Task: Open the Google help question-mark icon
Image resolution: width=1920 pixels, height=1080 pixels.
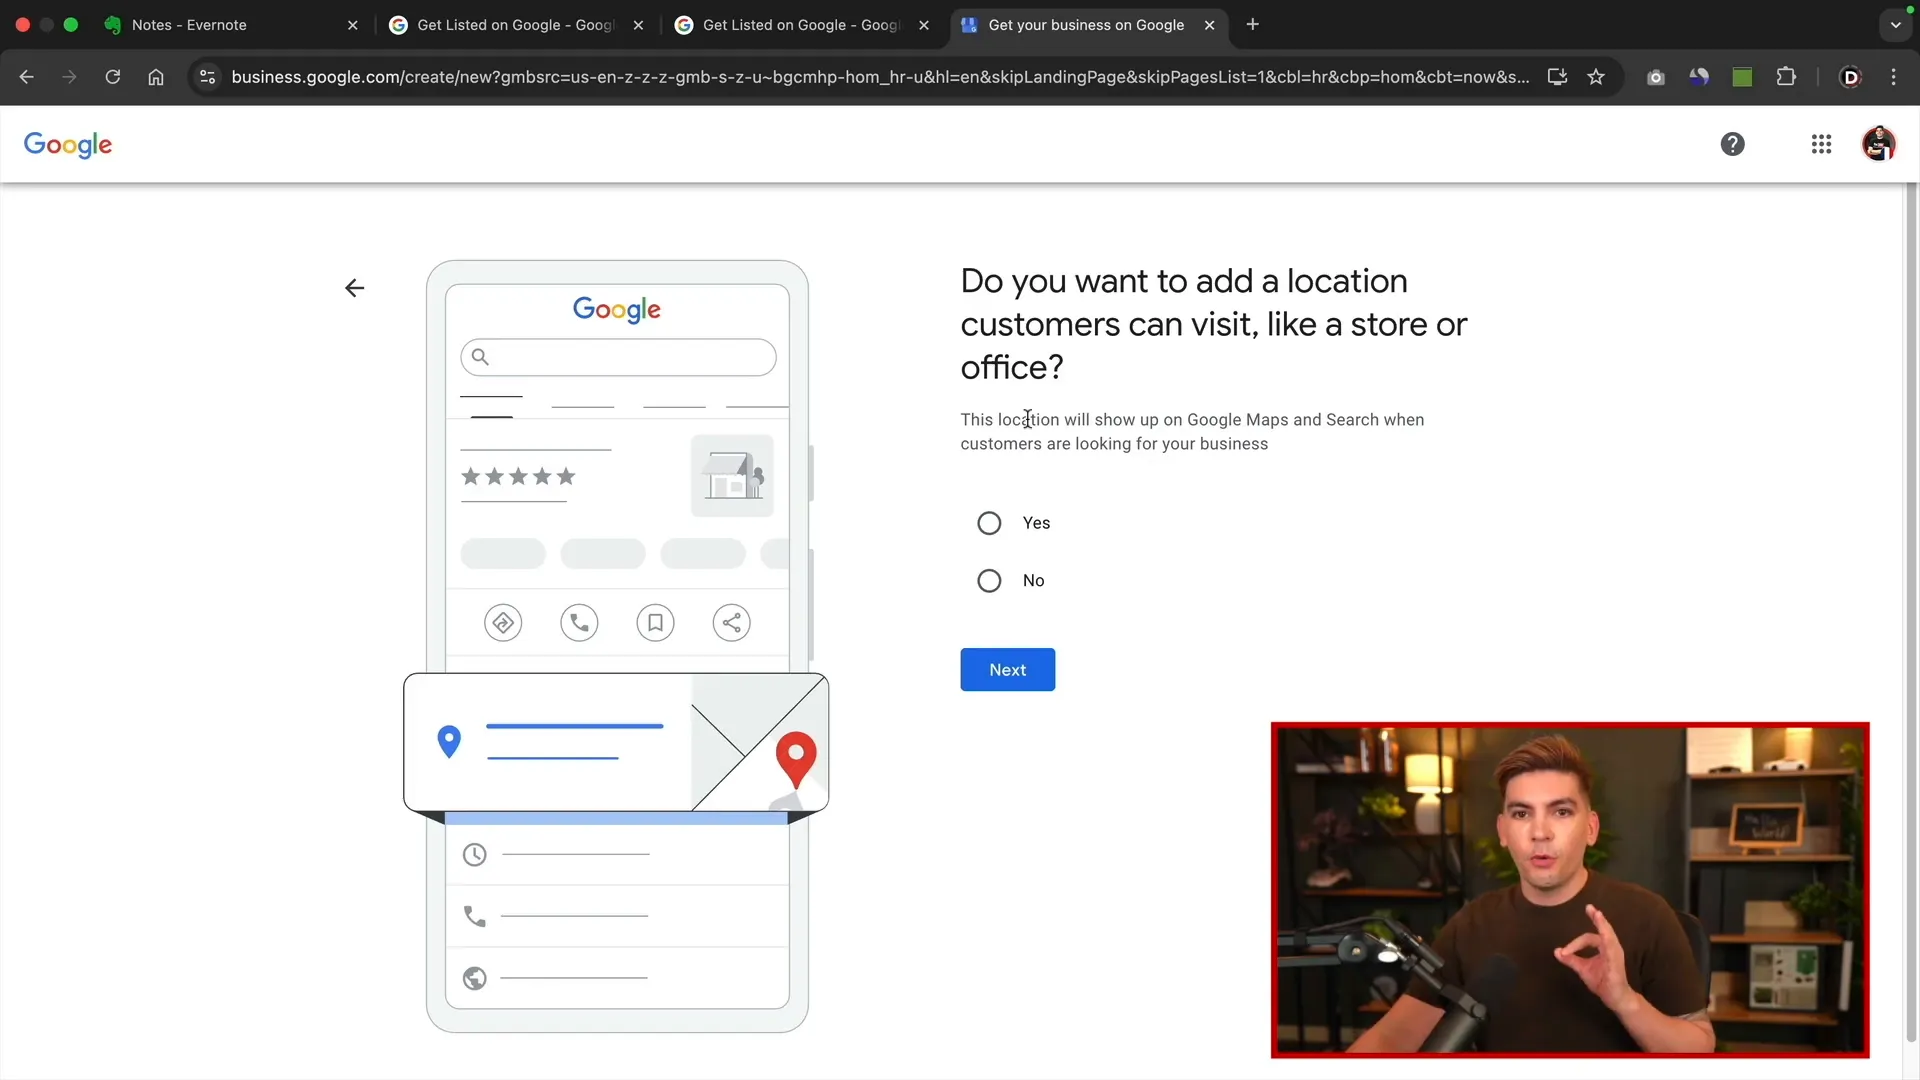Action: pyautogui.click(x=1732, y=144)
